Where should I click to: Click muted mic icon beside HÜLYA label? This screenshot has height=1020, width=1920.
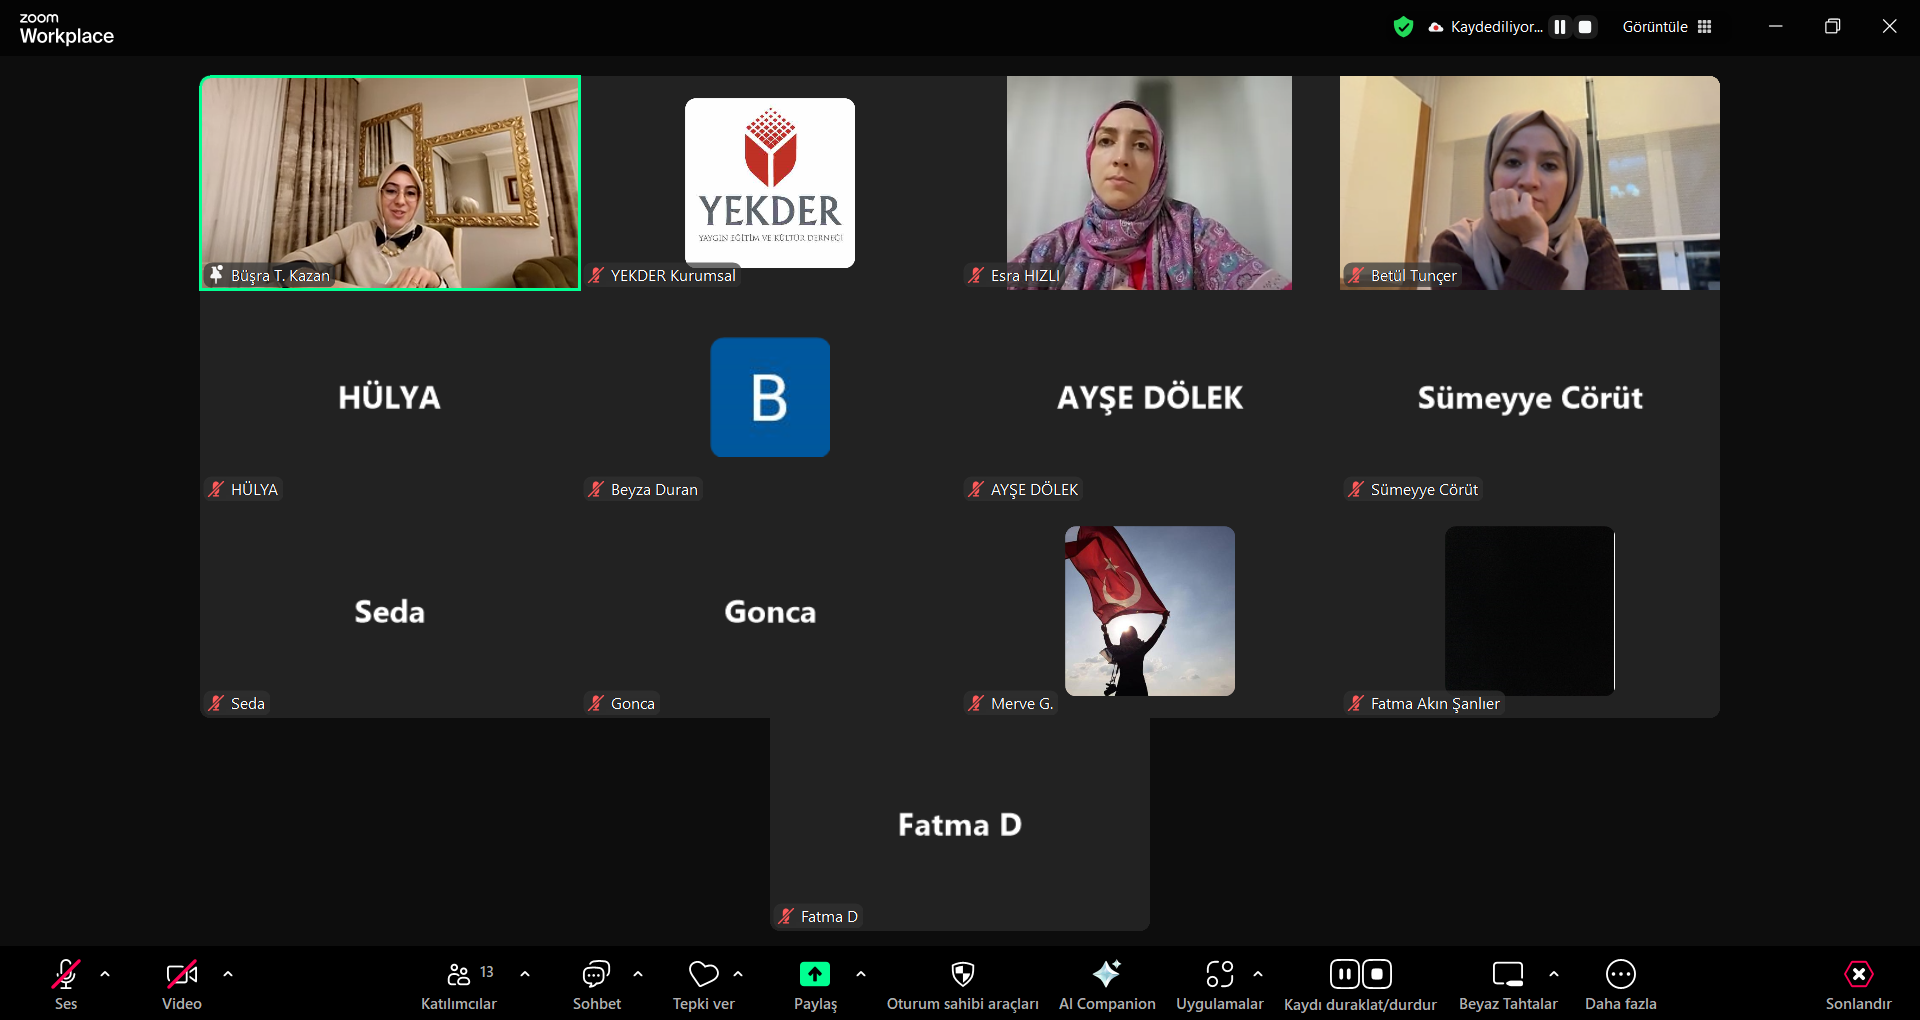point(216,489)
